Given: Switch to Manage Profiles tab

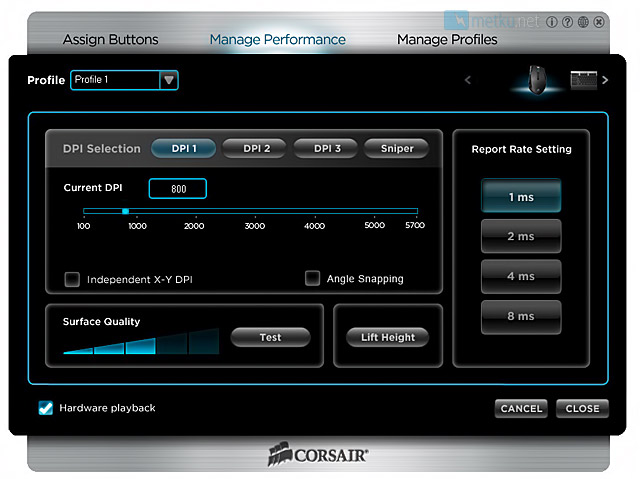Looking at the screenshot, I should click(x=447, y=40).
